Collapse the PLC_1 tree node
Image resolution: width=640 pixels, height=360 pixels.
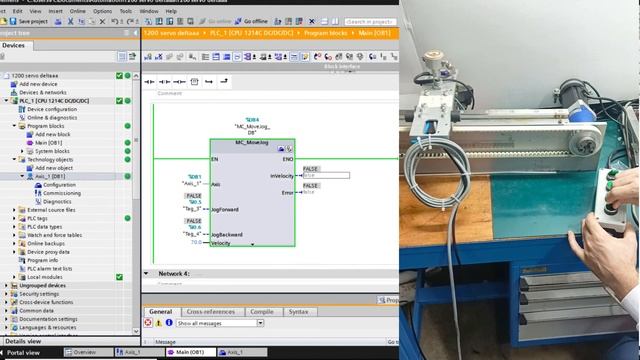pyautogui.click(x=6, y=101)
